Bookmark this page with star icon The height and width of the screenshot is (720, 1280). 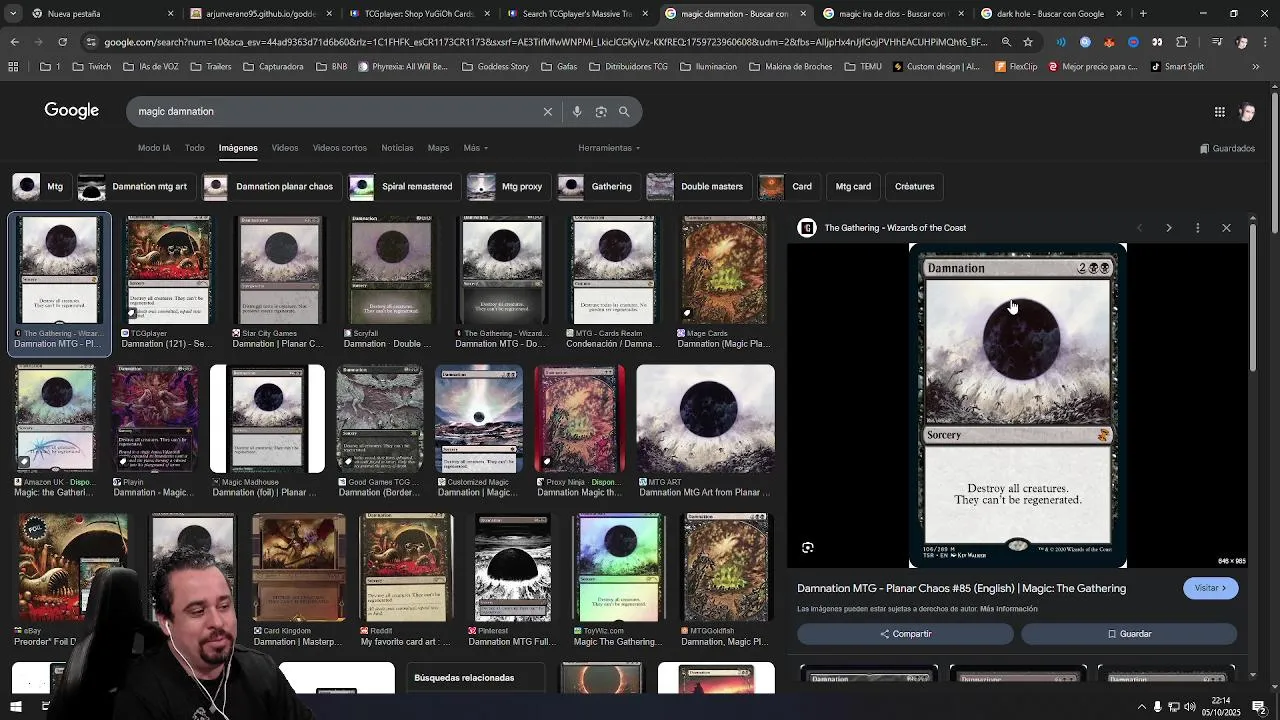tap(1027, 42)
